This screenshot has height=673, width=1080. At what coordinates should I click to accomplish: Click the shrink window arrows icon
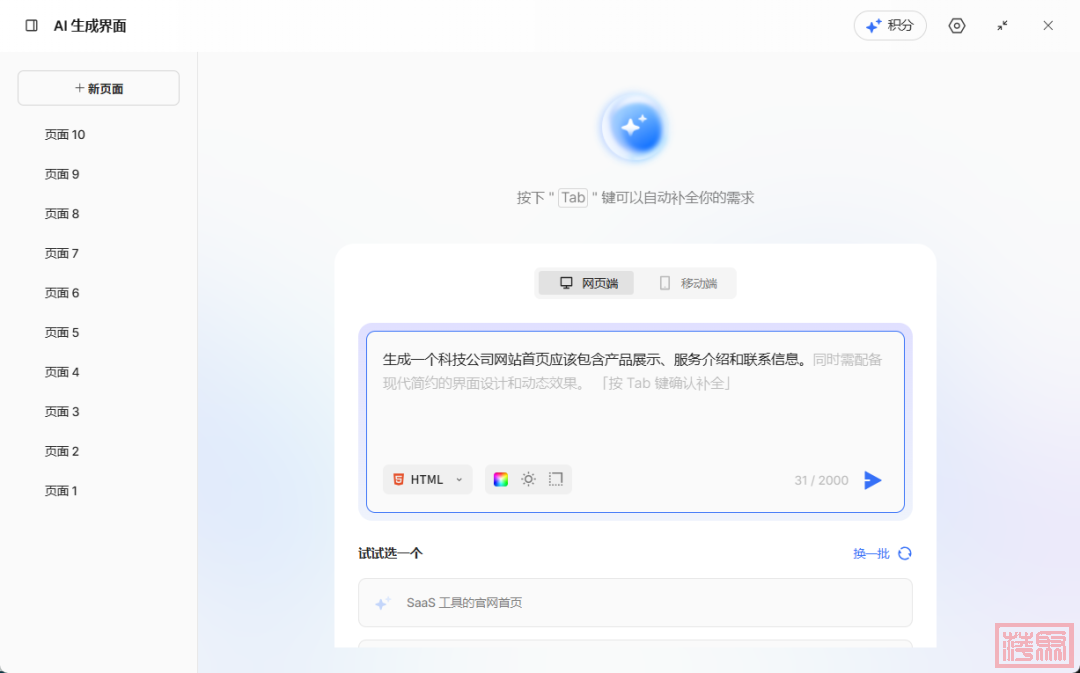tap(1002, 26)
